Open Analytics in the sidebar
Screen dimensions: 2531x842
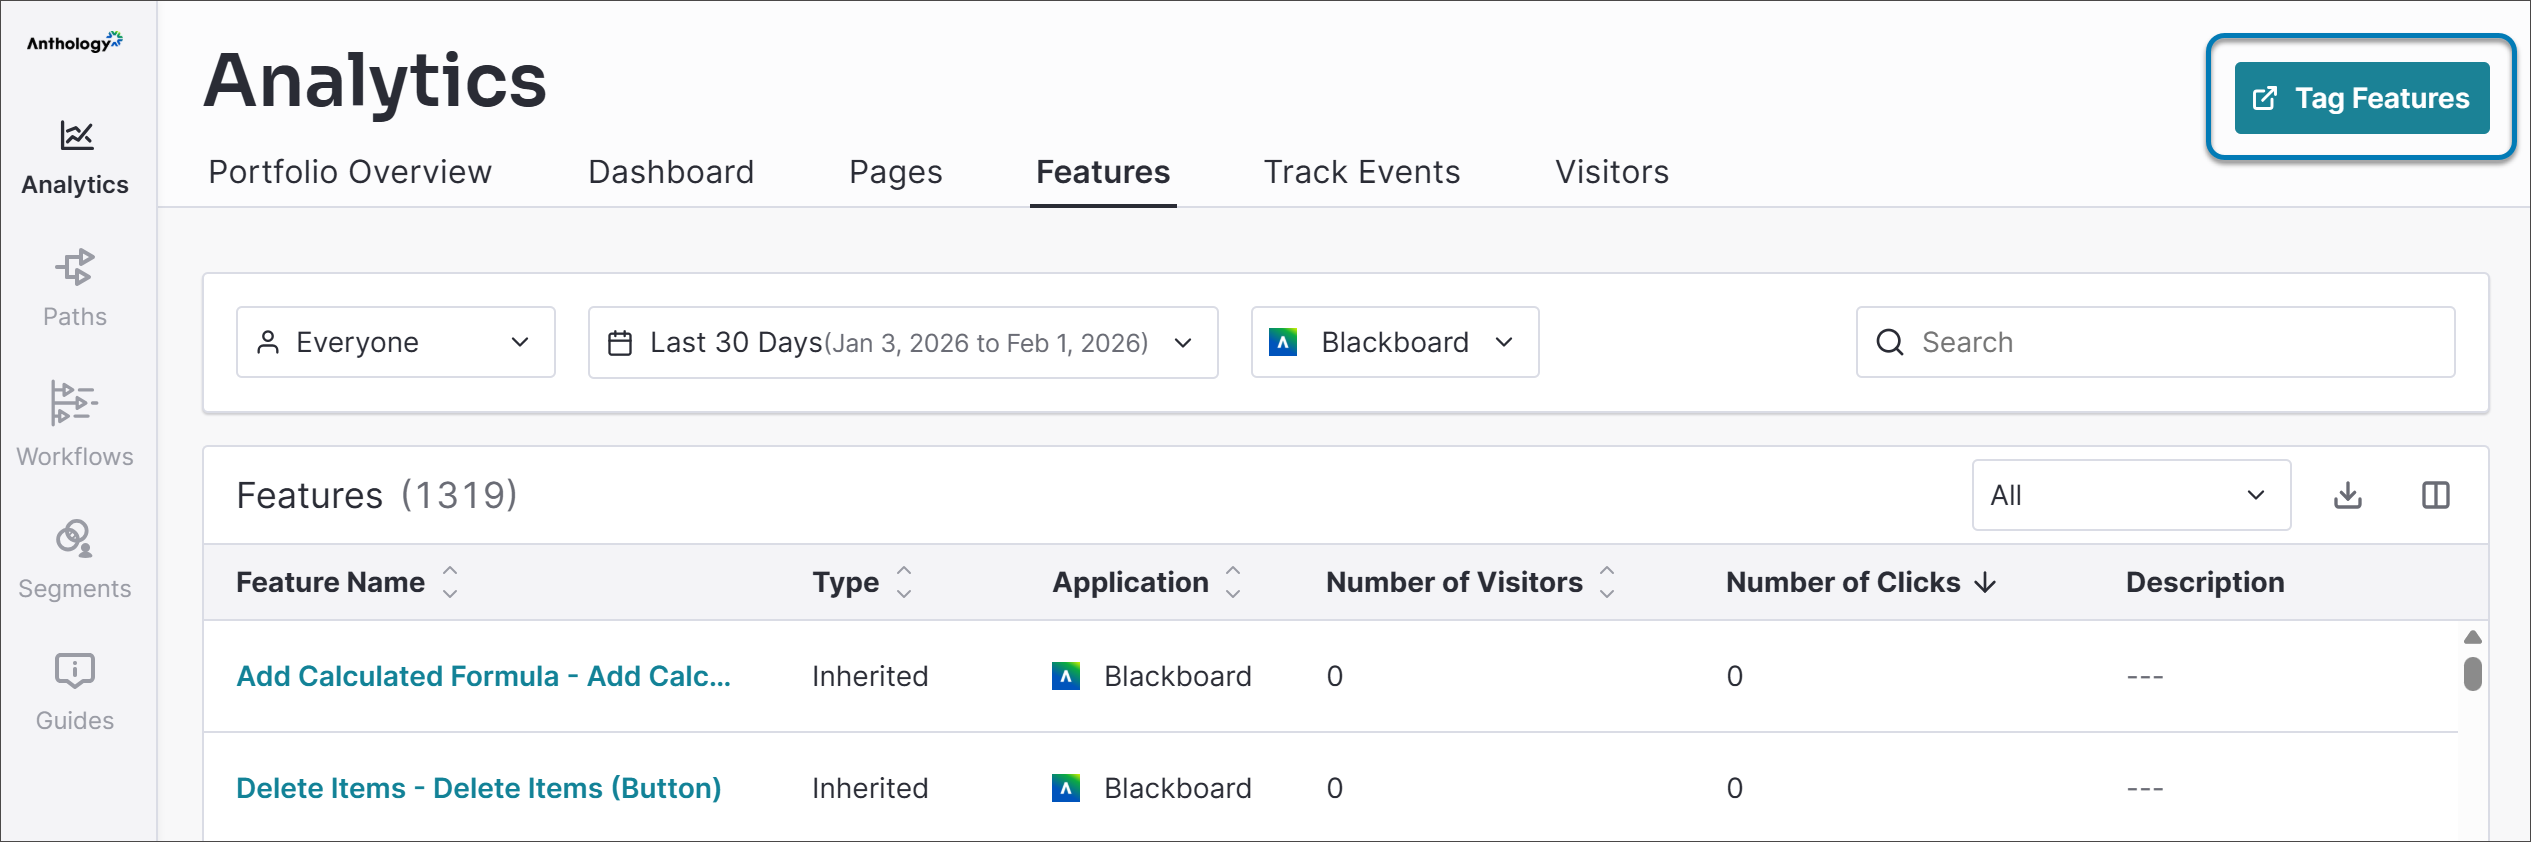[75, 157]
